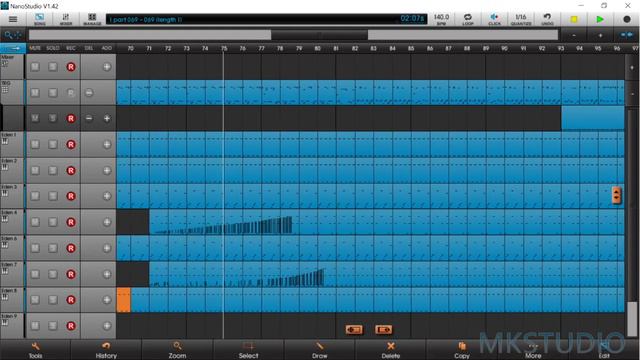Click the orange left-shift part handle

tap(353, 329)
